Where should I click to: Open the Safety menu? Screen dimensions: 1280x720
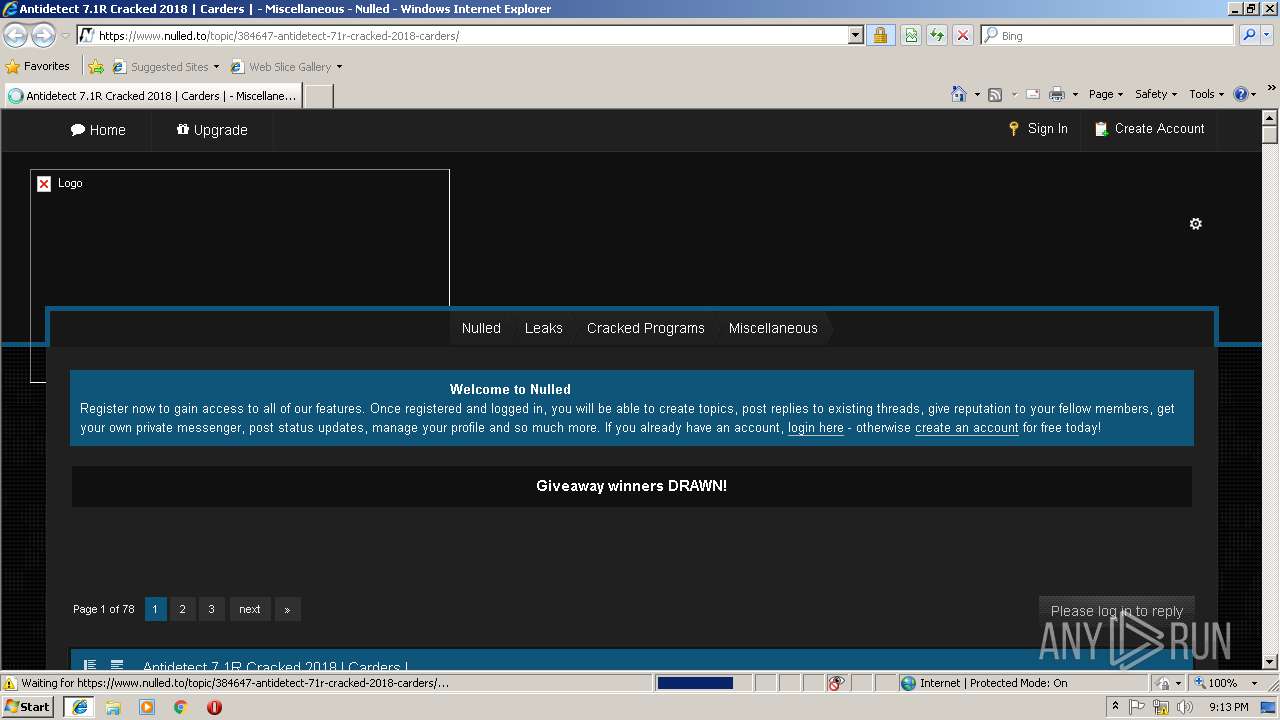click(1156, 94)
